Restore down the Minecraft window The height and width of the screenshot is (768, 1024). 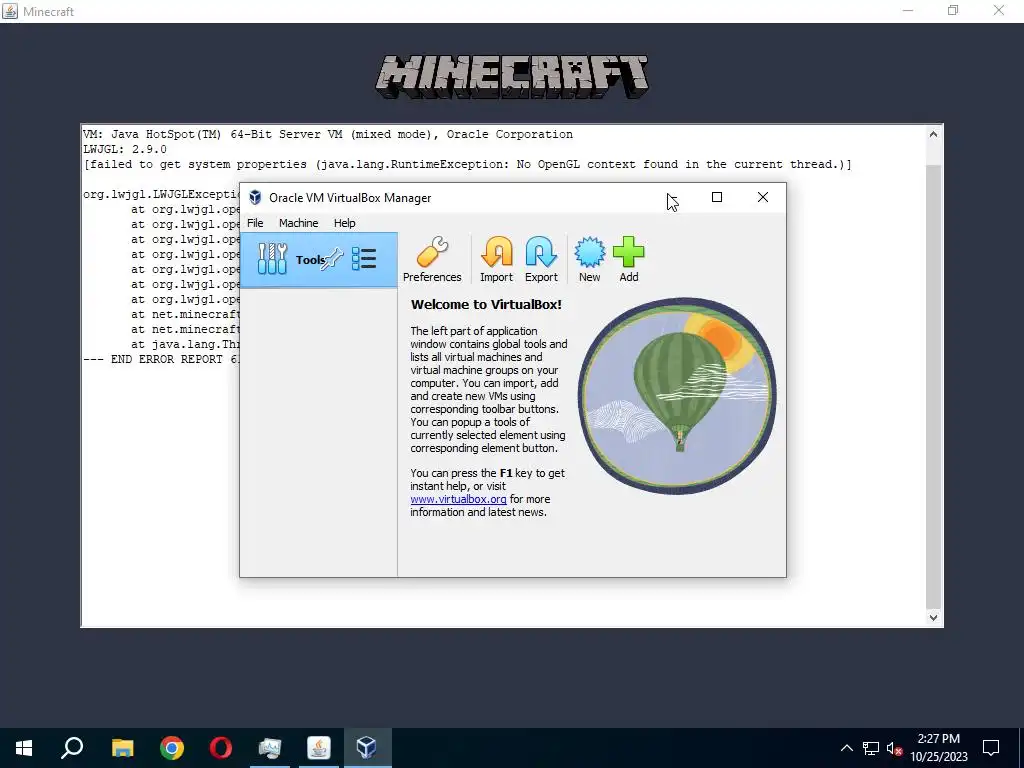953,10
